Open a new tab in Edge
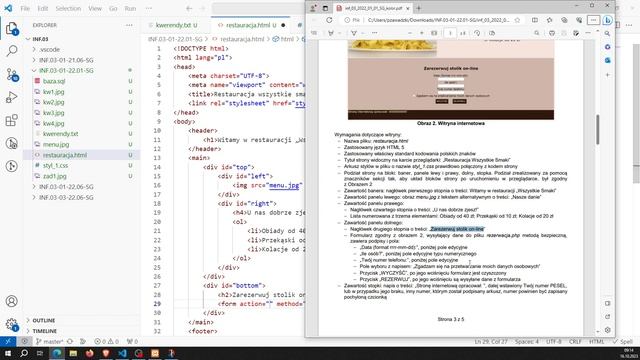The height and width of the screenshot is (360, 640). tap(419, 8)
